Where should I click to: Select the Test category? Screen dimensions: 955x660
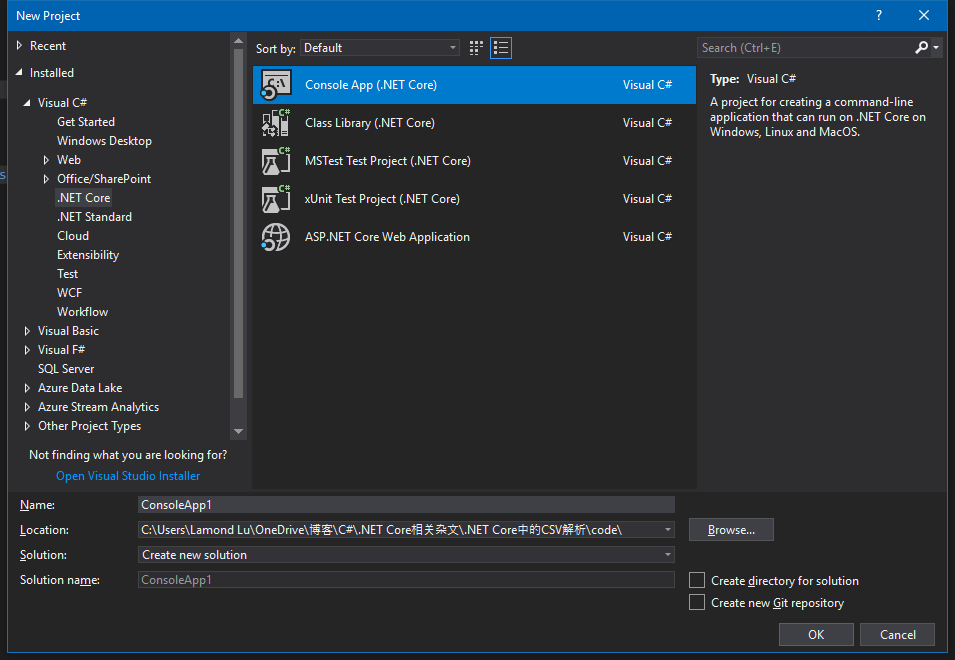tap(68, 274)
